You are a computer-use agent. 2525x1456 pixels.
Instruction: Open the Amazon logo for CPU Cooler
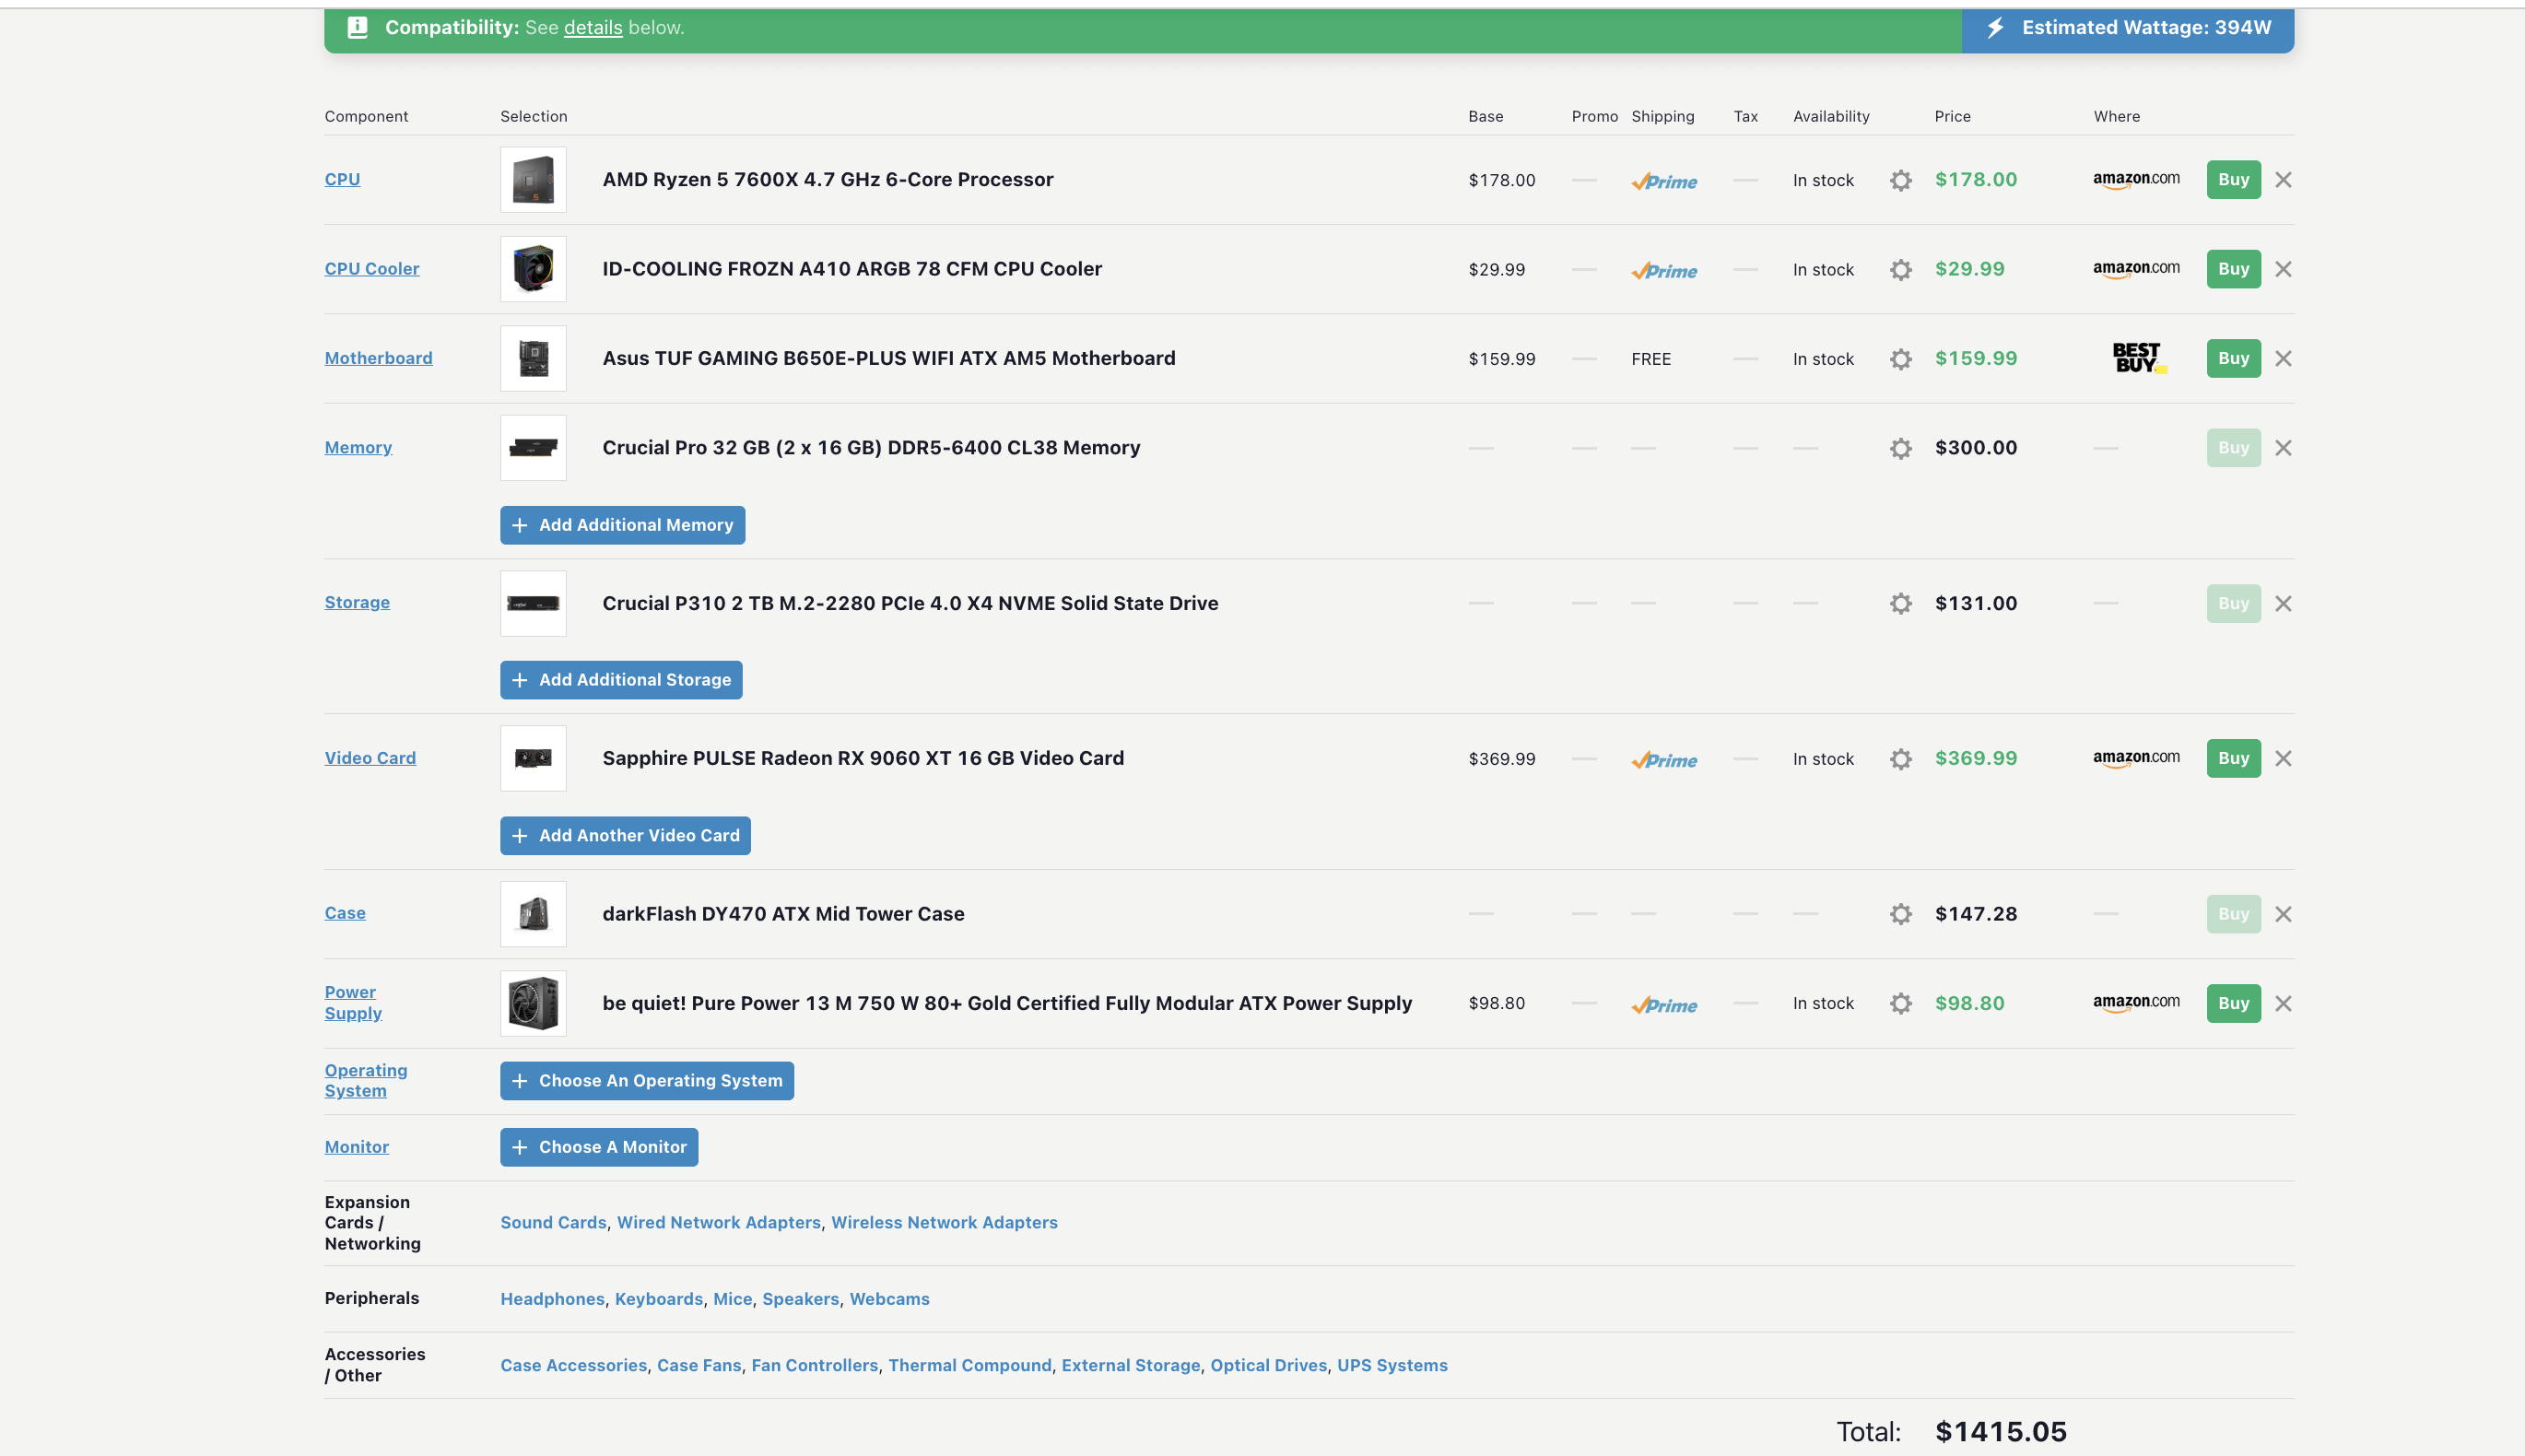click(x=2136, y=269)
